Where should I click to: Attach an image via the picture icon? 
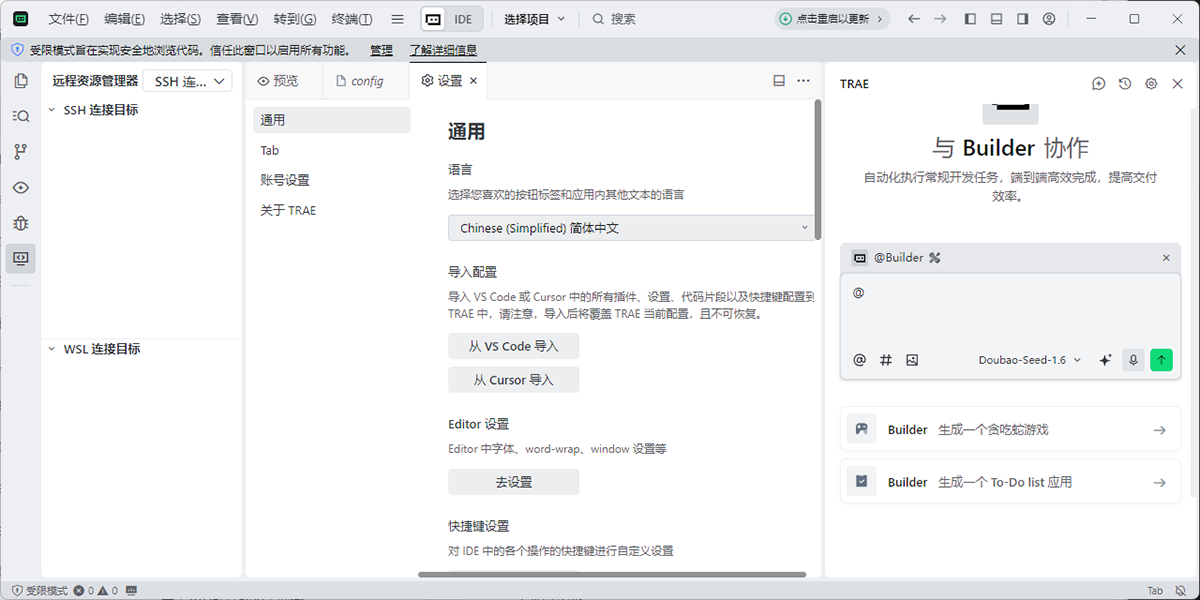coord(912,360)
